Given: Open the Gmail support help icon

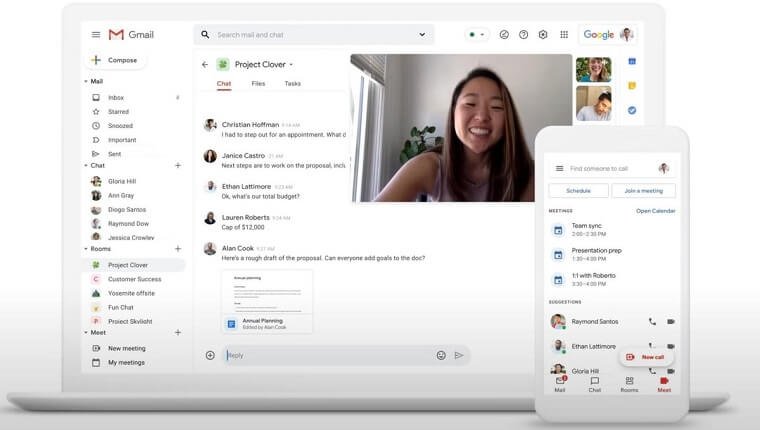Looking at the screenshot, I should coord(523,34).
